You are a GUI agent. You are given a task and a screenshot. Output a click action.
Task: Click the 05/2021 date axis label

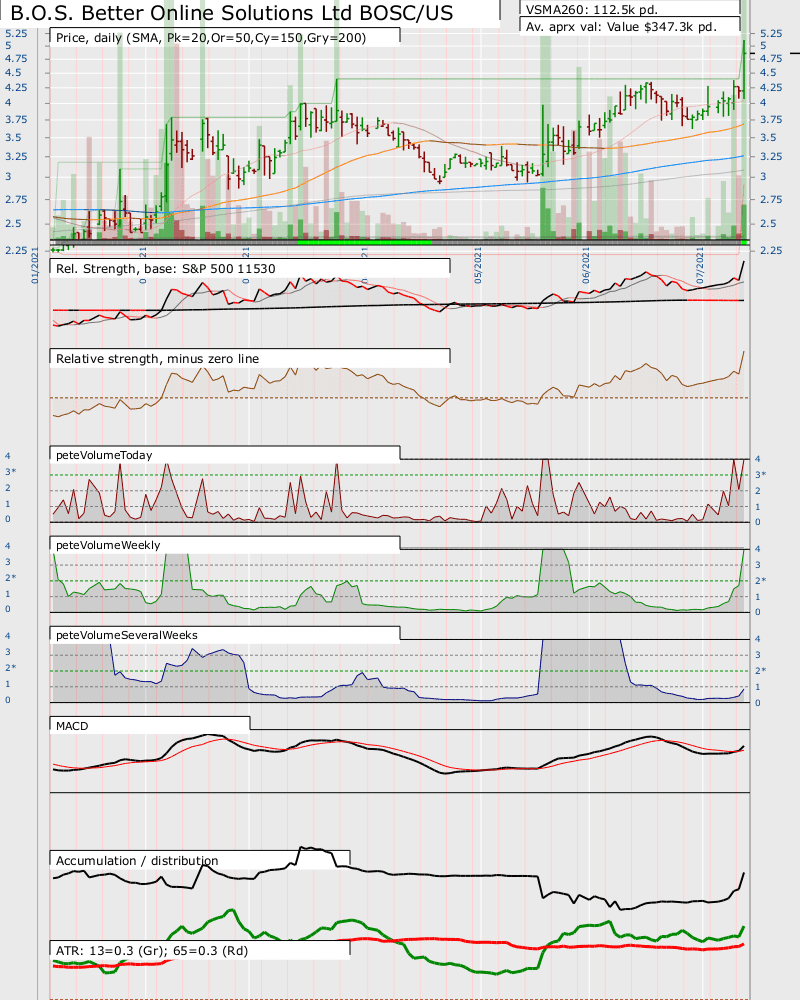click(x=478, y=266)
